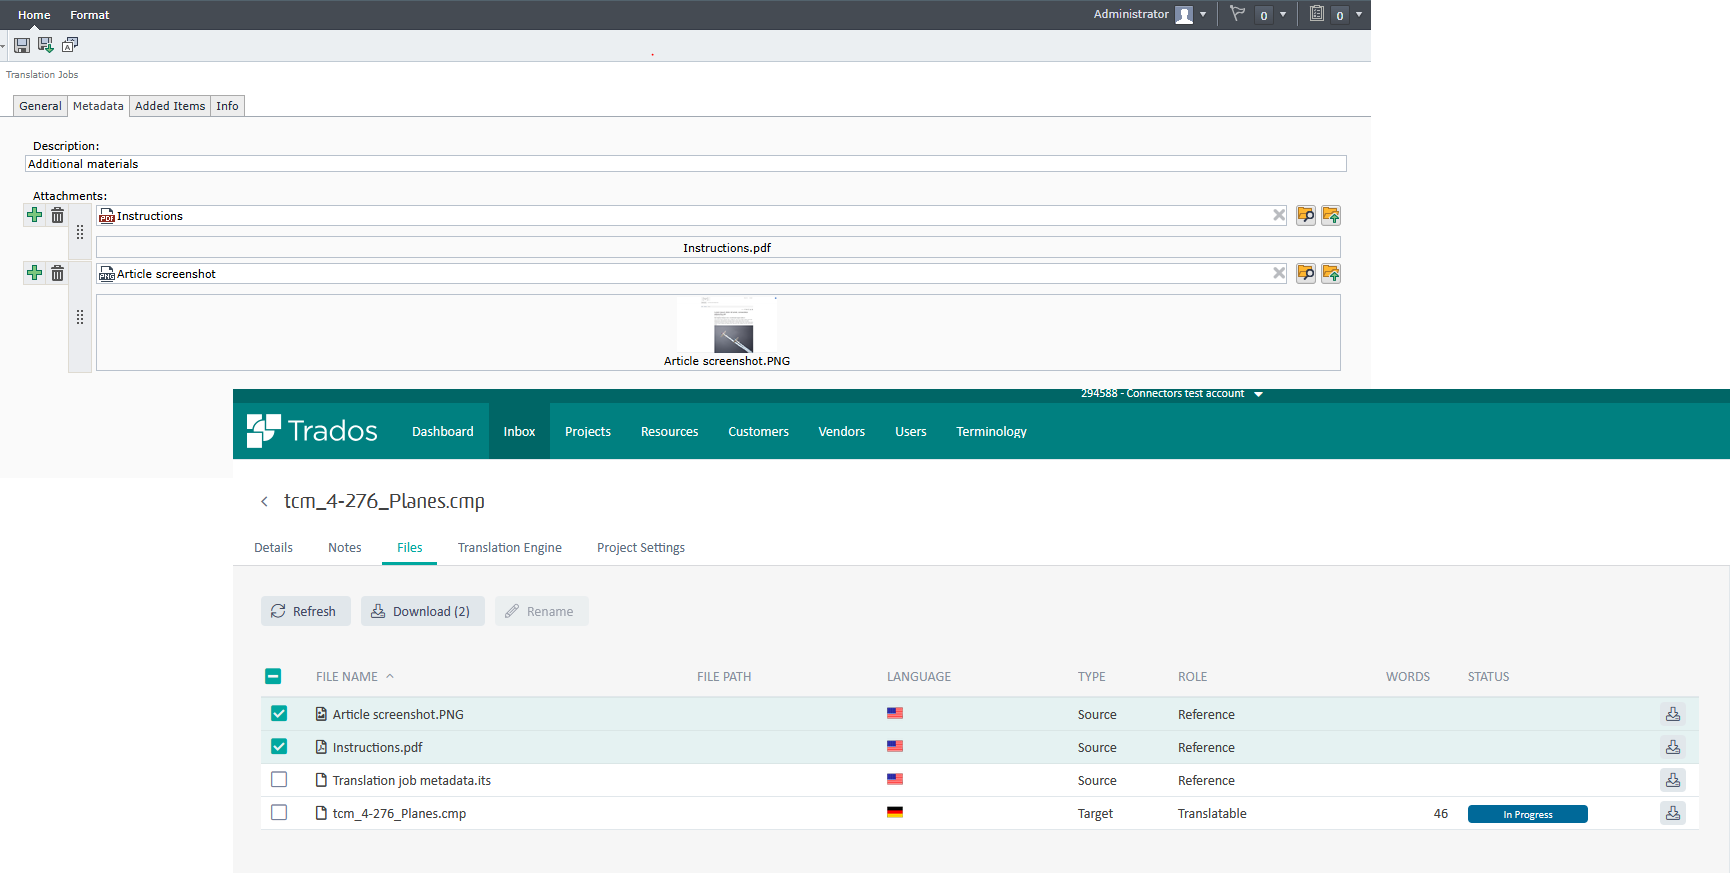The width and height of the screenshot is (1733, 873).
Task: Sort the list by FILE NAME column
Action: [347, 677]
